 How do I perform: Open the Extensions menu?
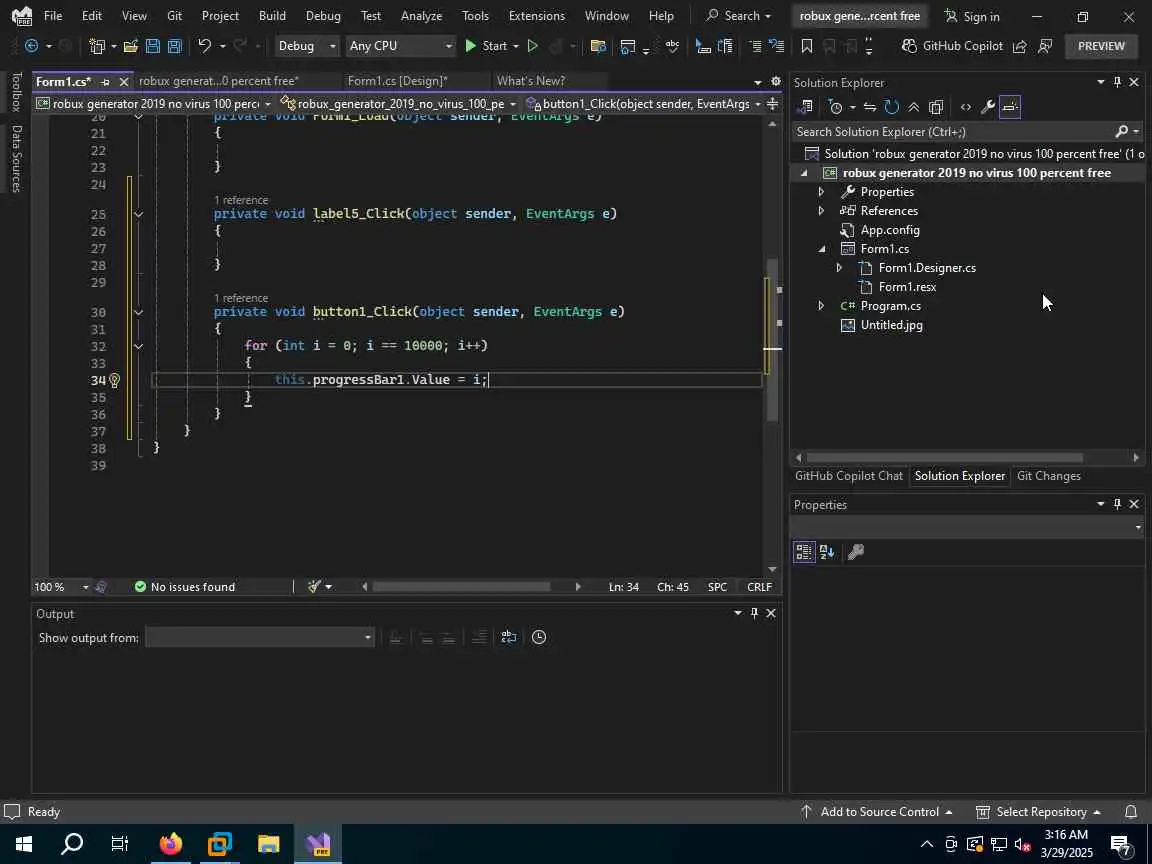click(x=536, y=15)
